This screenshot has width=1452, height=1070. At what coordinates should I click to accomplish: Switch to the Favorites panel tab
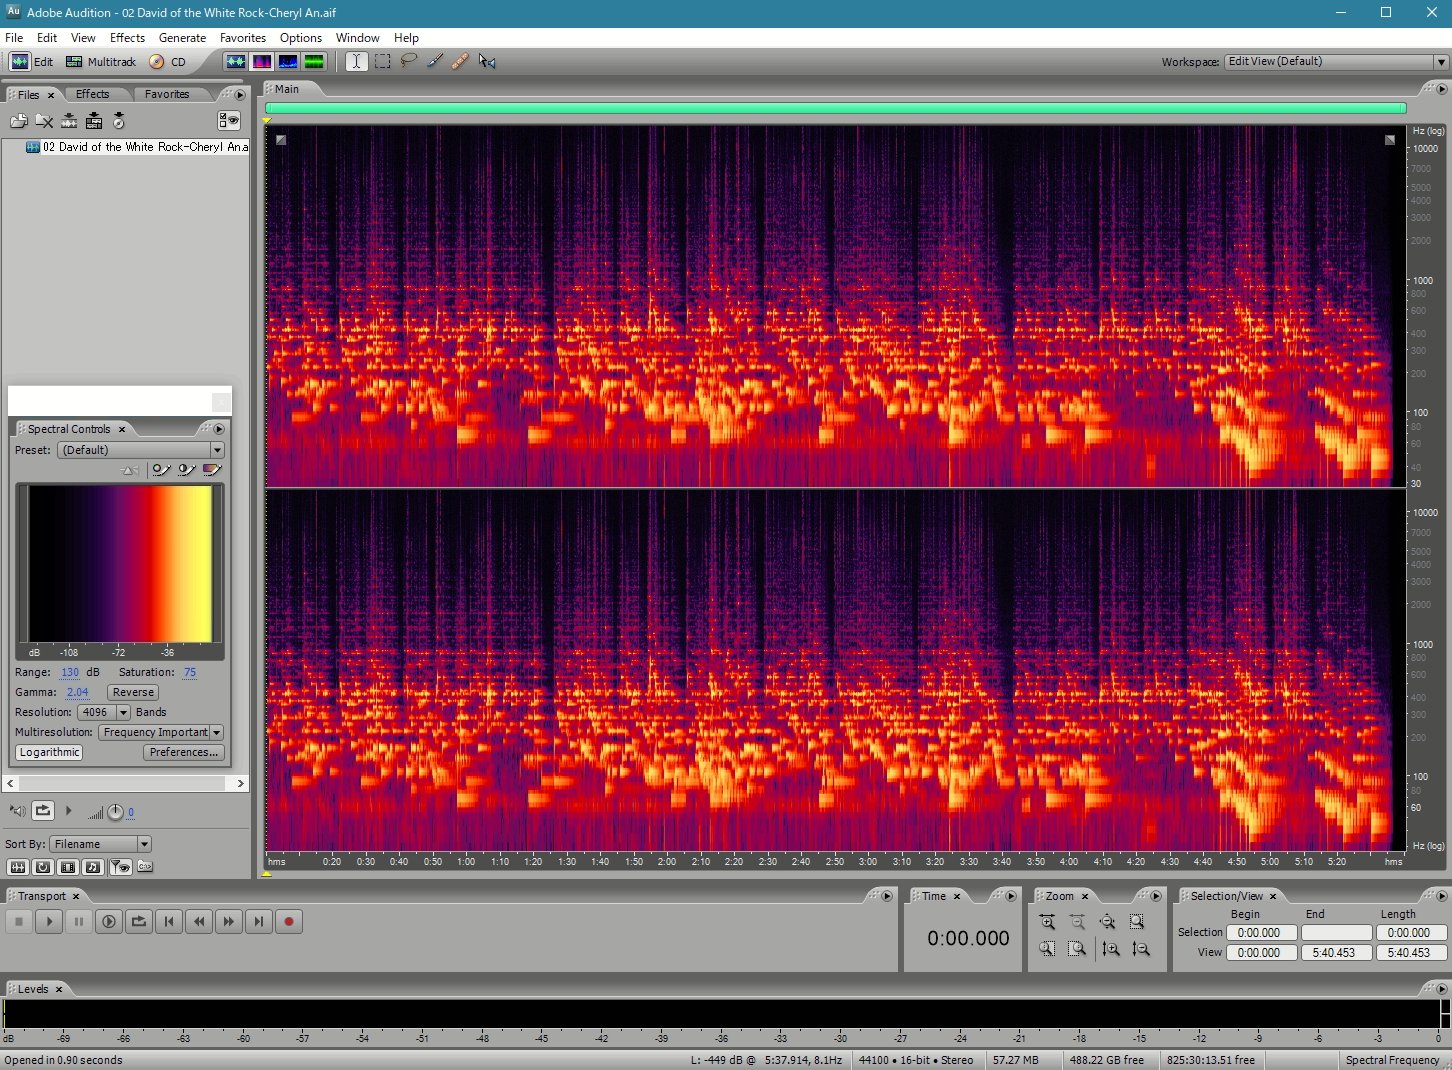point(167,95)
